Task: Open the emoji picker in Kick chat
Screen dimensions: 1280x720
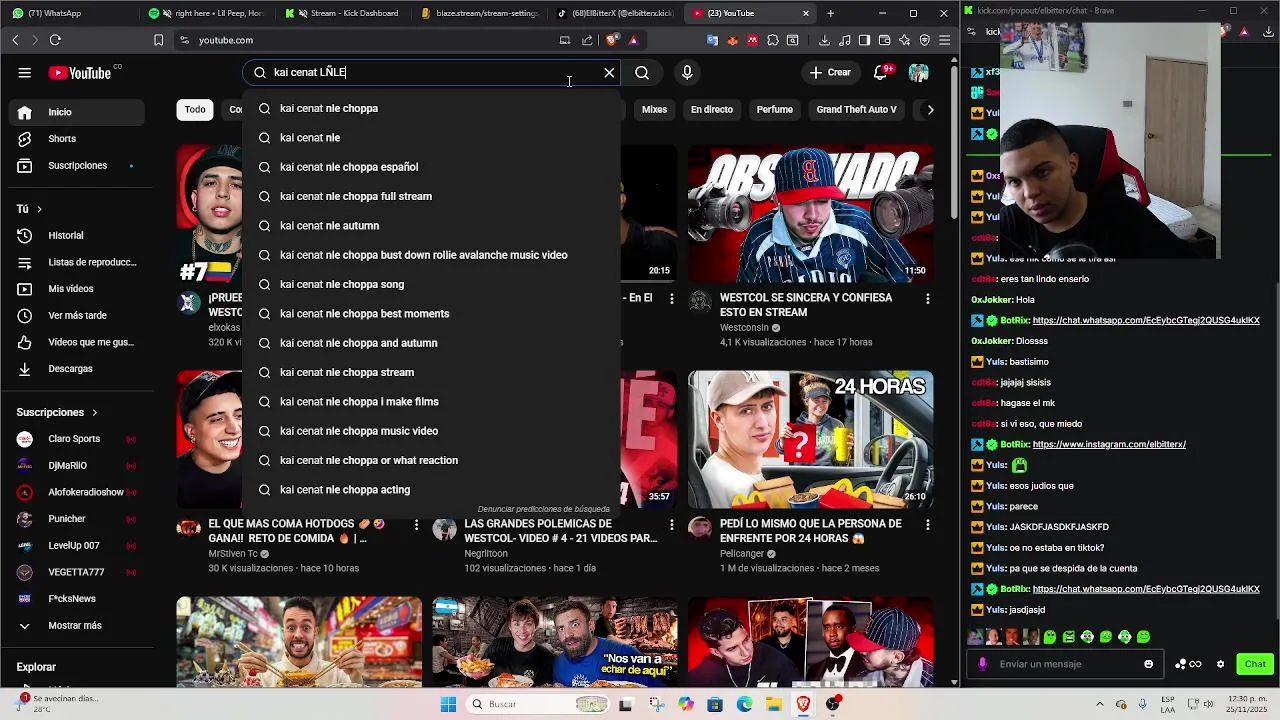Action: click(x=1148, y=664)
